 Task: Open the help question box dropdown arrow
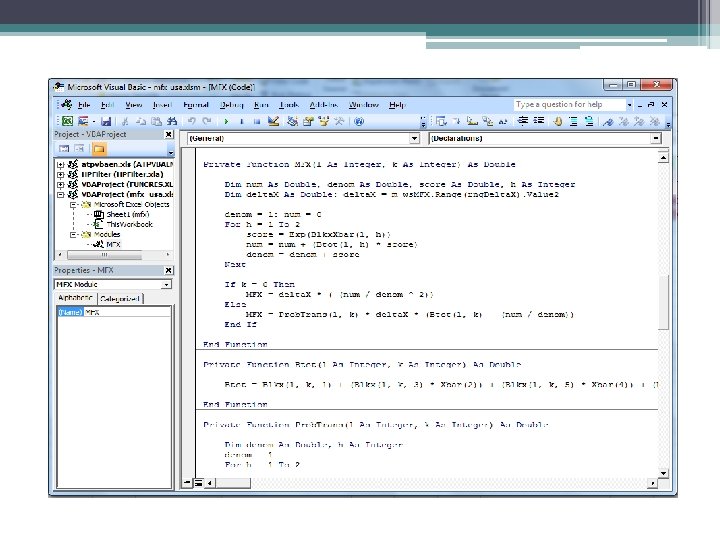tap(630, 105)
